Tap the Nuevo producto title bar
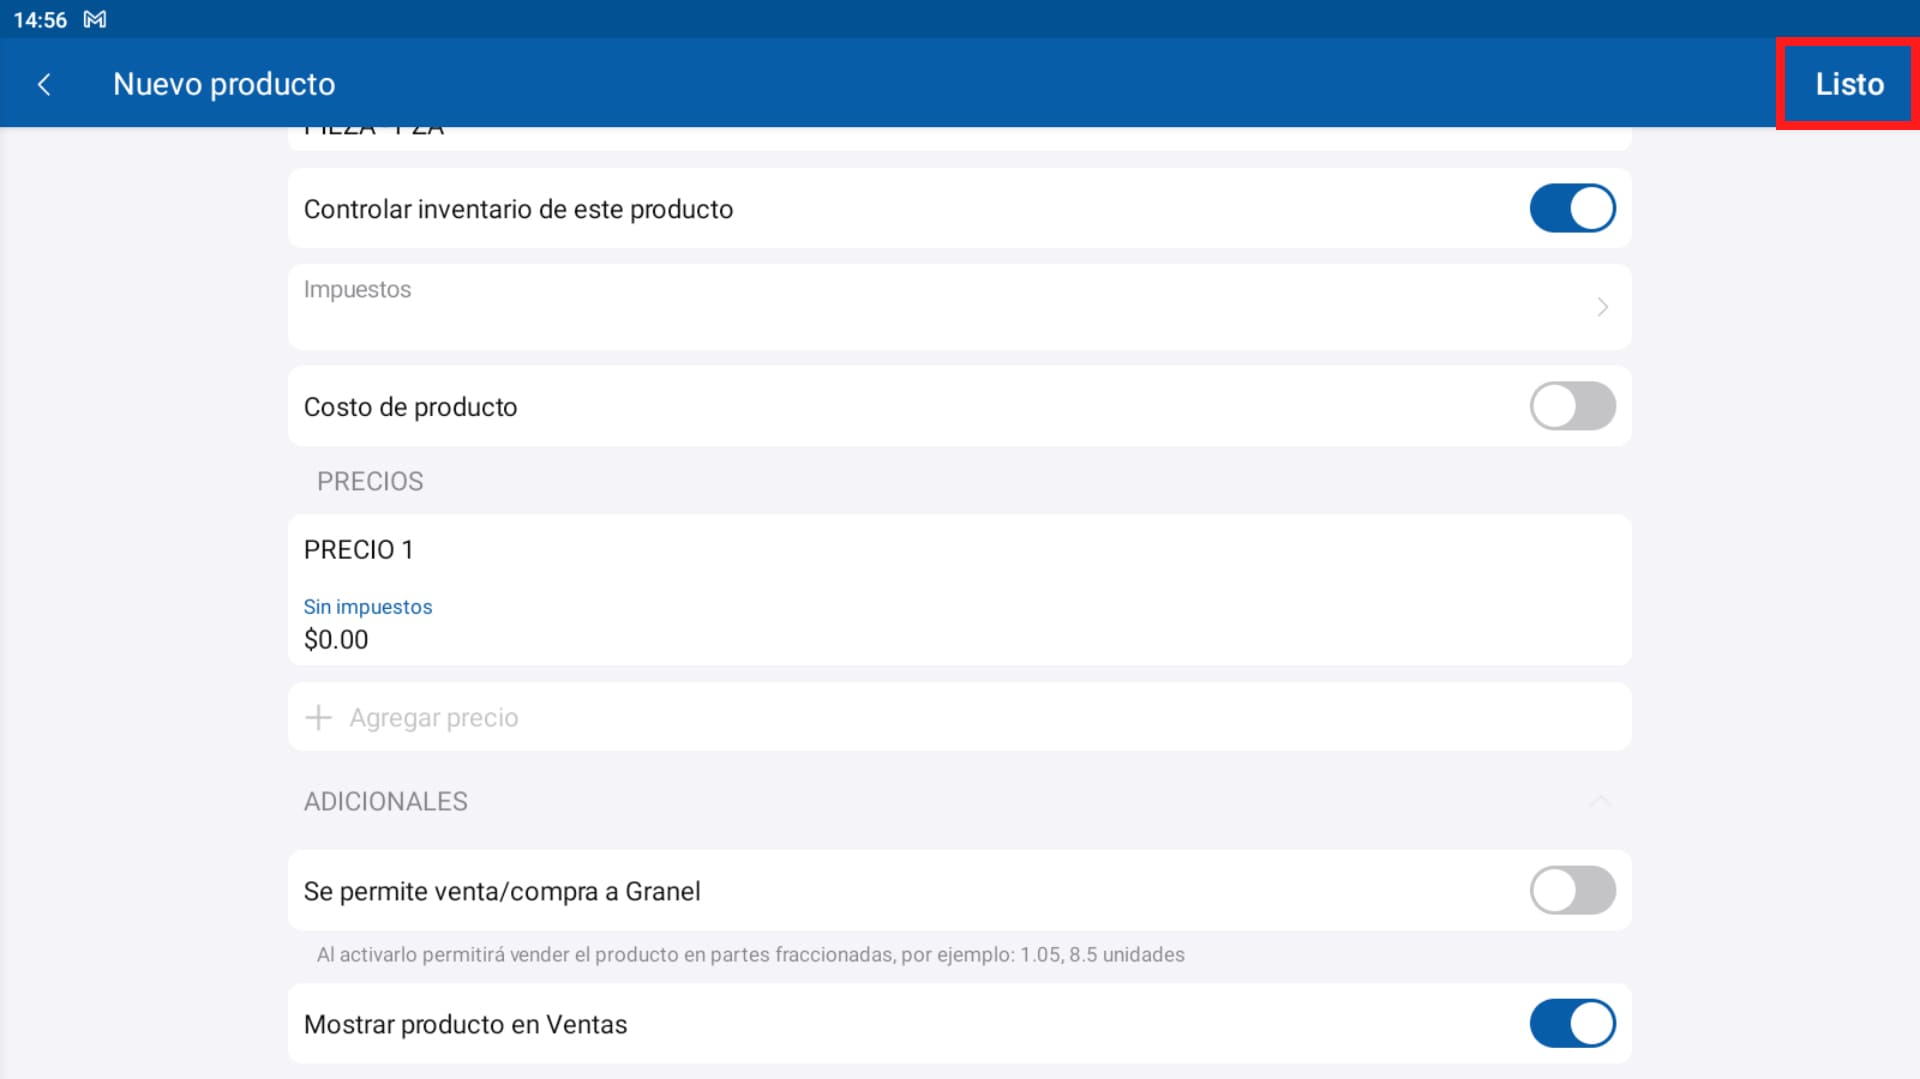This screenshot has width=1920, height=1079. 224,84
